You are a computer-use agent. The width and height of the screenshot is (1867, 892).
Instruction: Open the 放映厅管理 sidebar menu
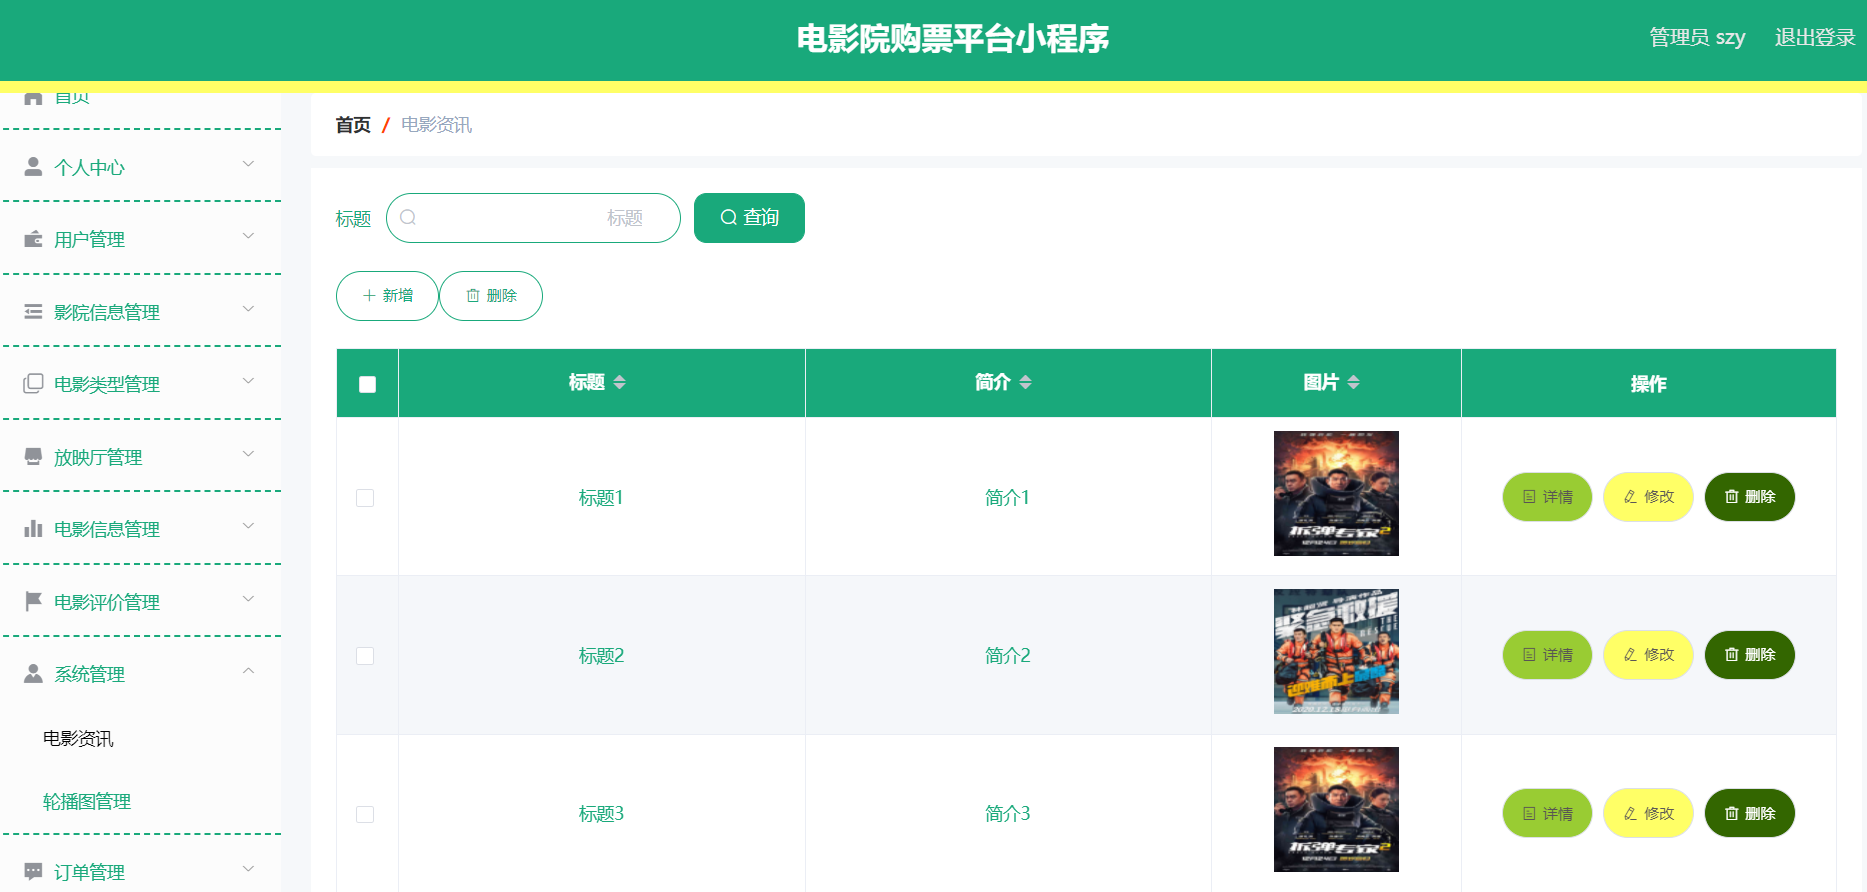(x=142, y=457)
